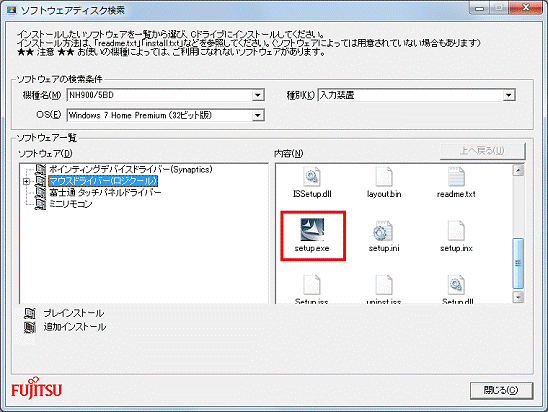
Task: Expand the マウスドライバー(ロジクール) tree node
Action: [x=26, y=181]
